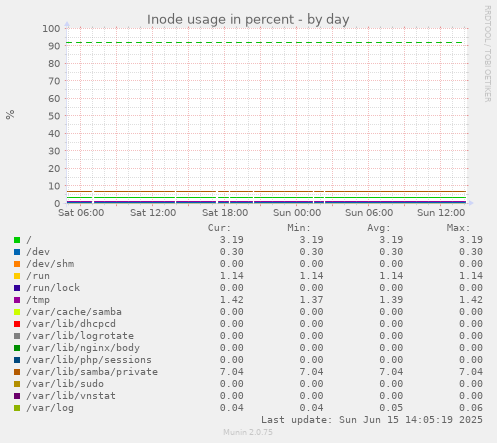The image size is (497, 443).
Task: Click the green swatch for / filesystem
Action: (17, 240)
